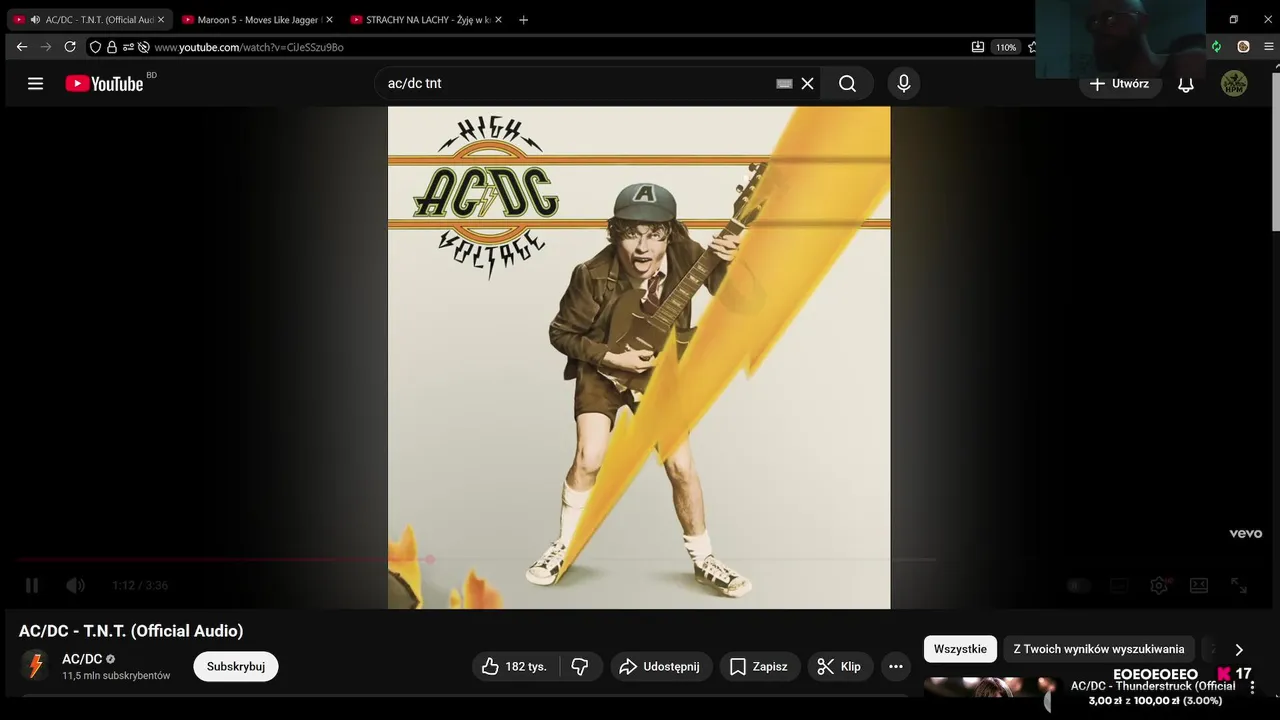1280x720 pixels.
Task: Subscribe with Subskrybuj button
Action: [x=236, y=666]
